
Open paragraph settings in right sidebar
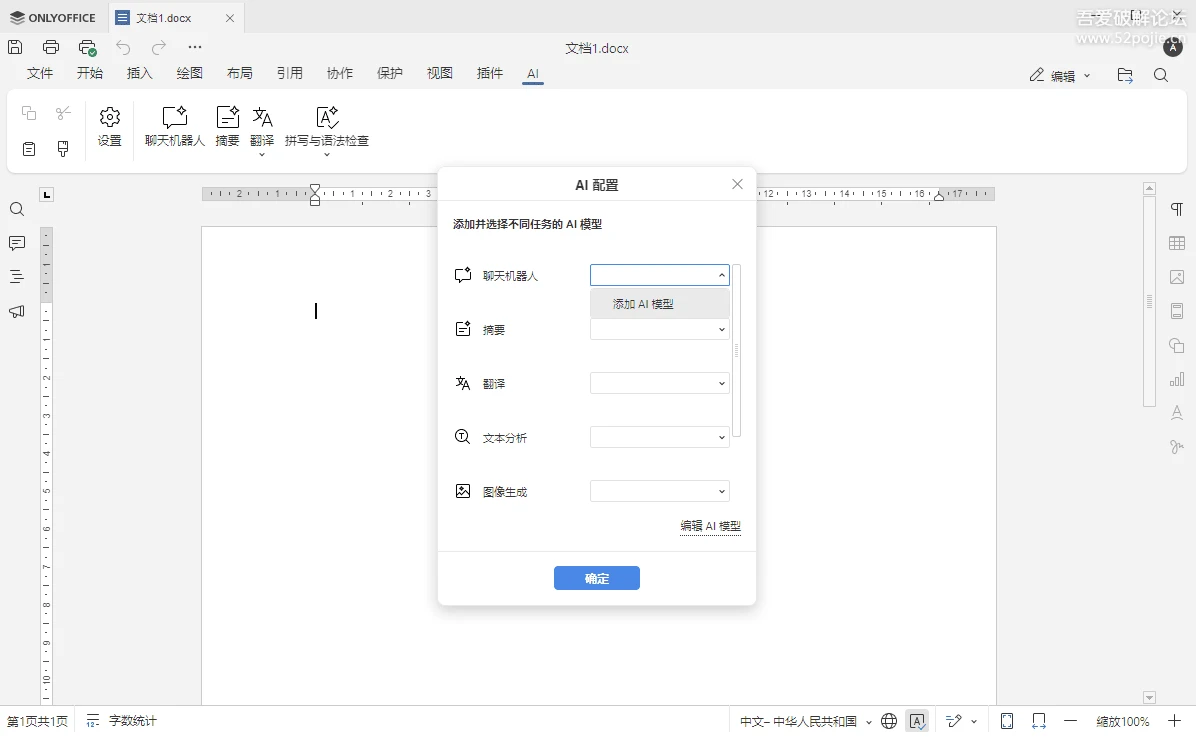[1176, 208]
